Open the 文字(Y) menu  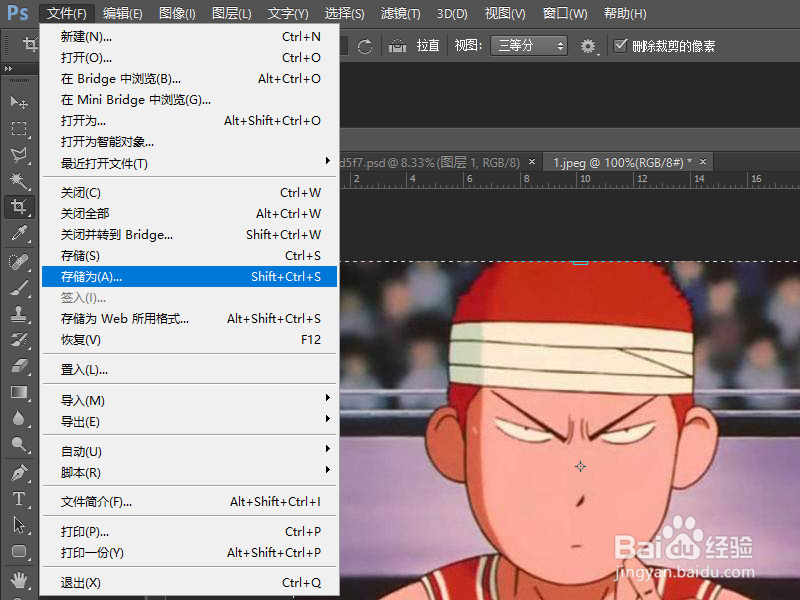coord(288,13)
